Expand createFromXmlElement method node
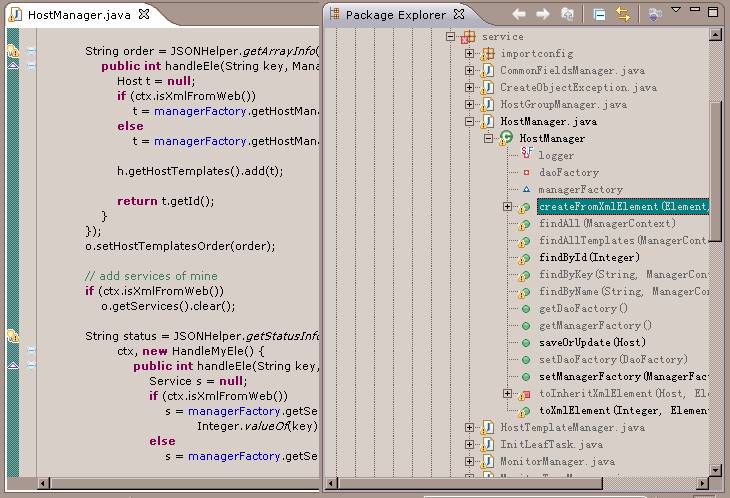730x498 pixels. point(507,206)
